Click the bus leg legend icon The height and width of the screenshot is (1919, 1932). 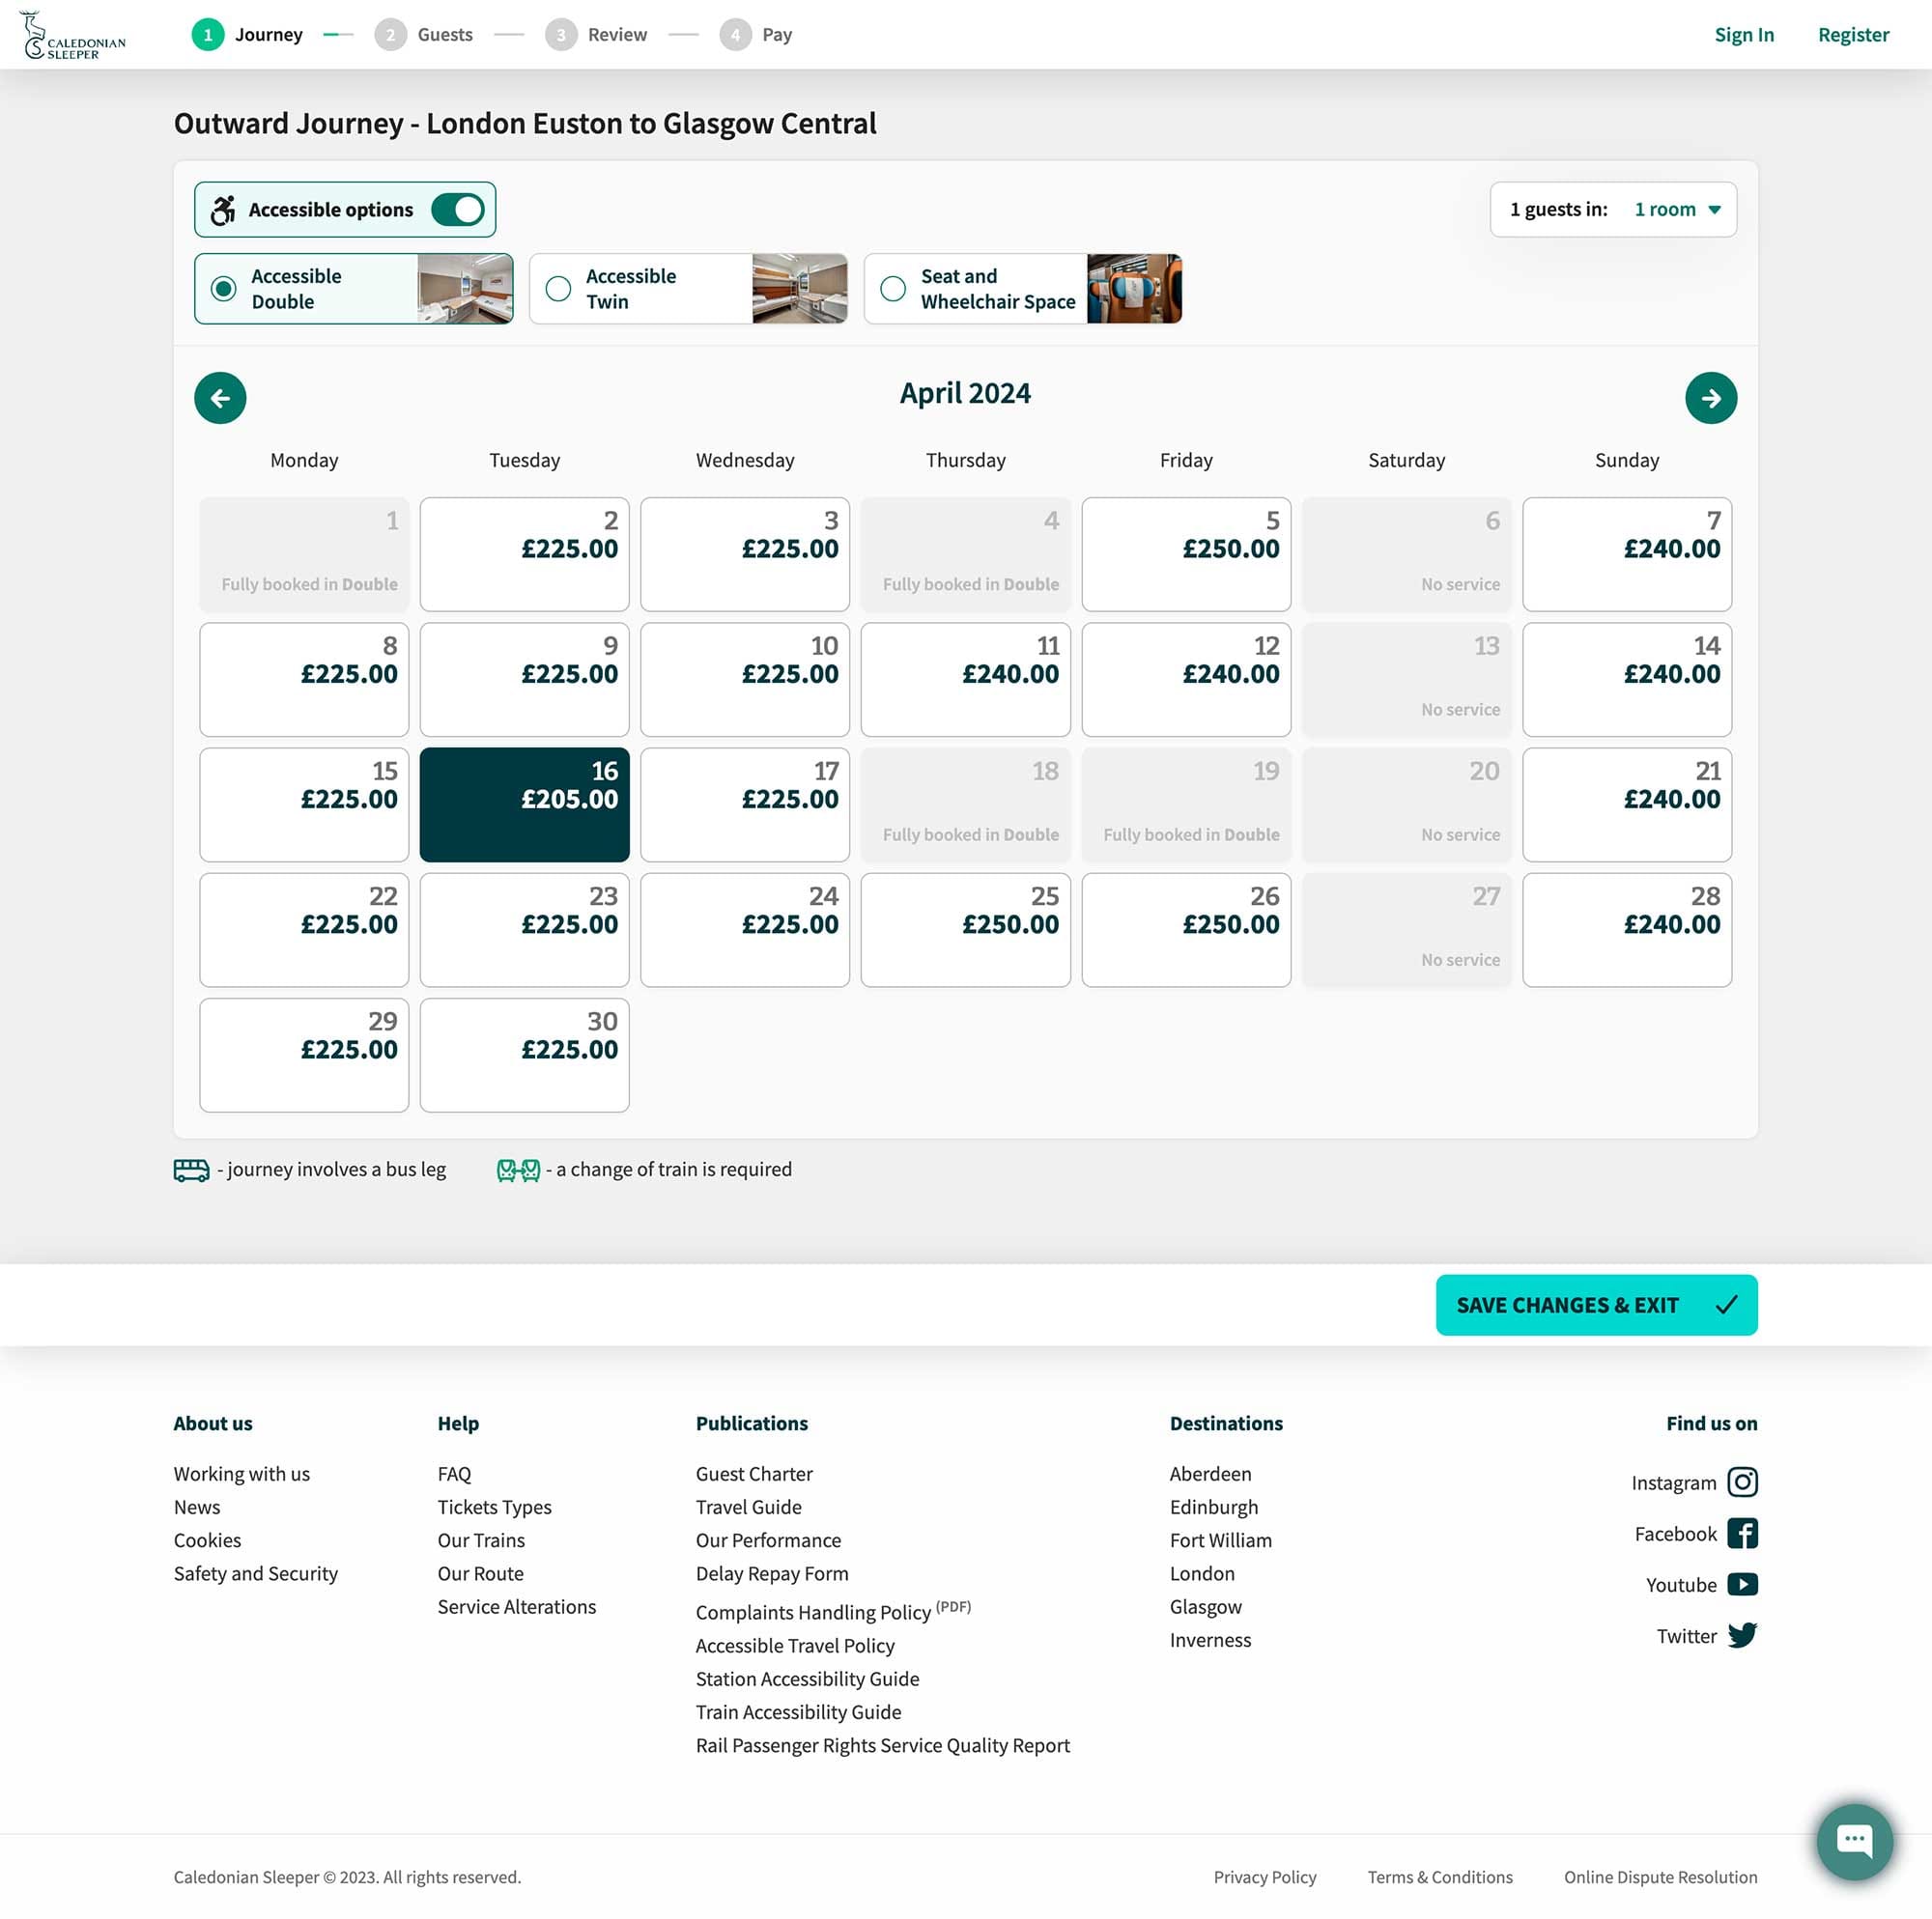click(192, 1169)
